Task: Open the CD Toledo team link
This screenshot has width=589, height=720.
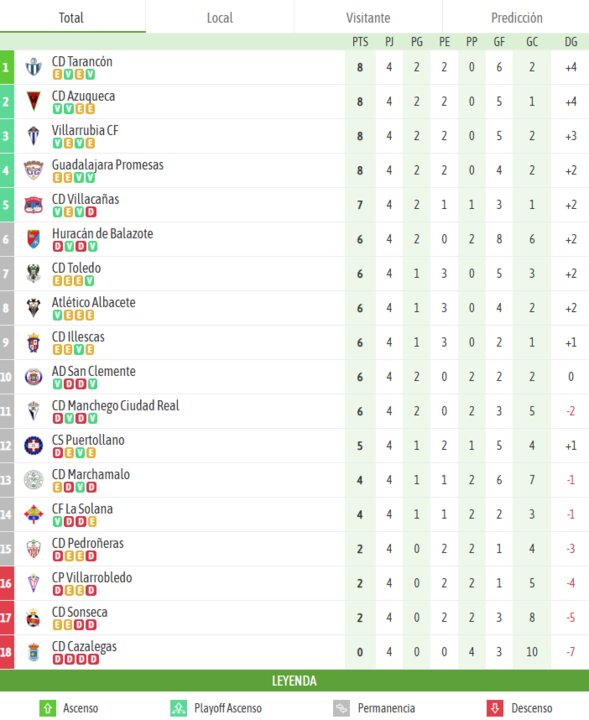Action: [x=76, y=268]
